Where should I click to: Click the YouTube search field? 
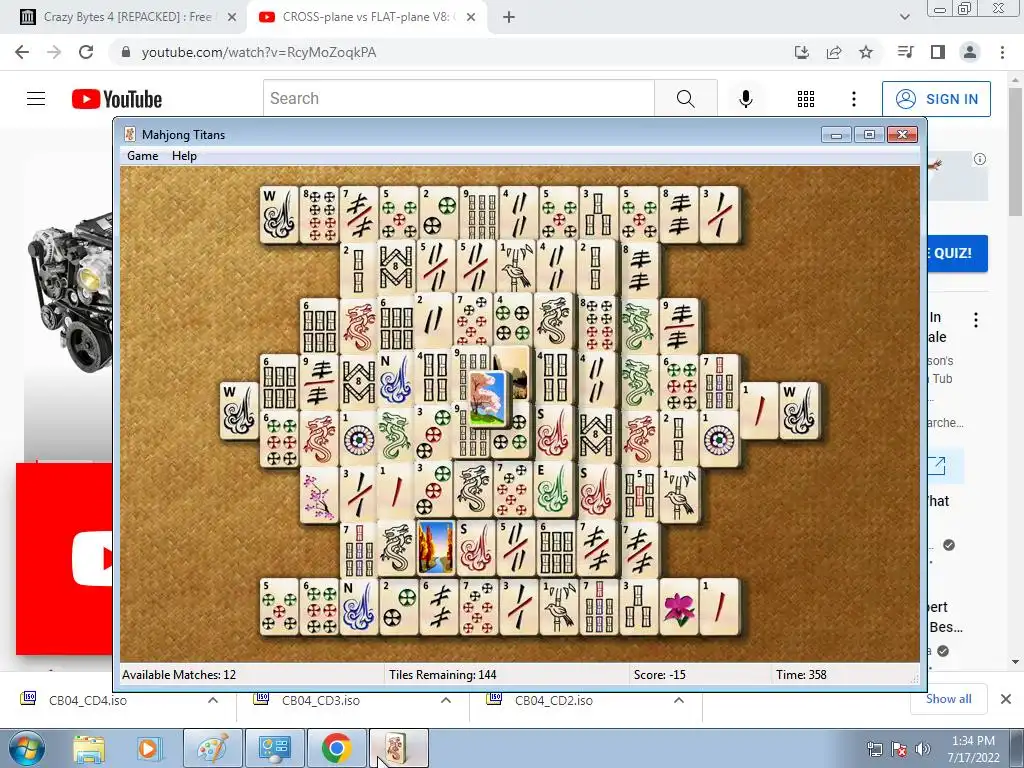pos(458,99)
